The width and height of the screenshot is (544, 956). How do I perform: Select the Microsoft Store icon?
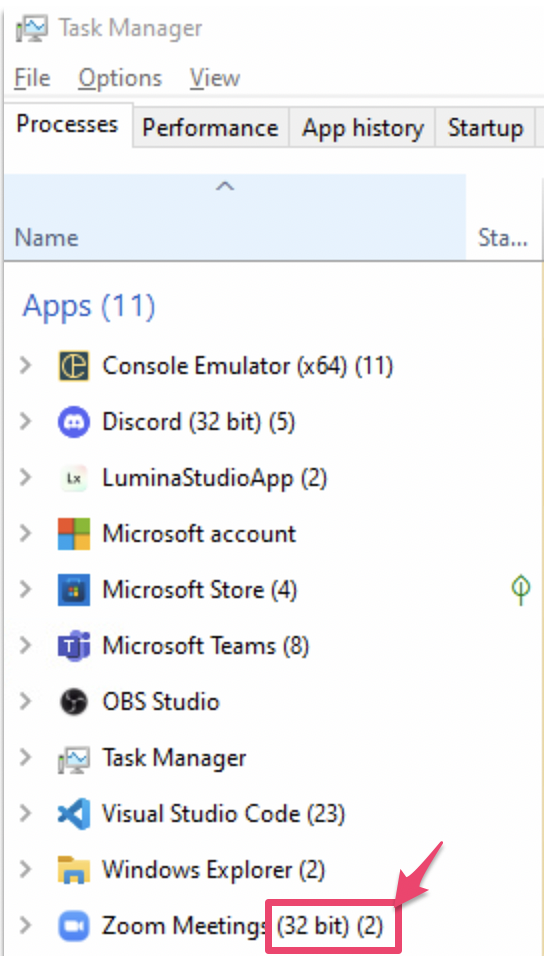click(x=74, y=590)
